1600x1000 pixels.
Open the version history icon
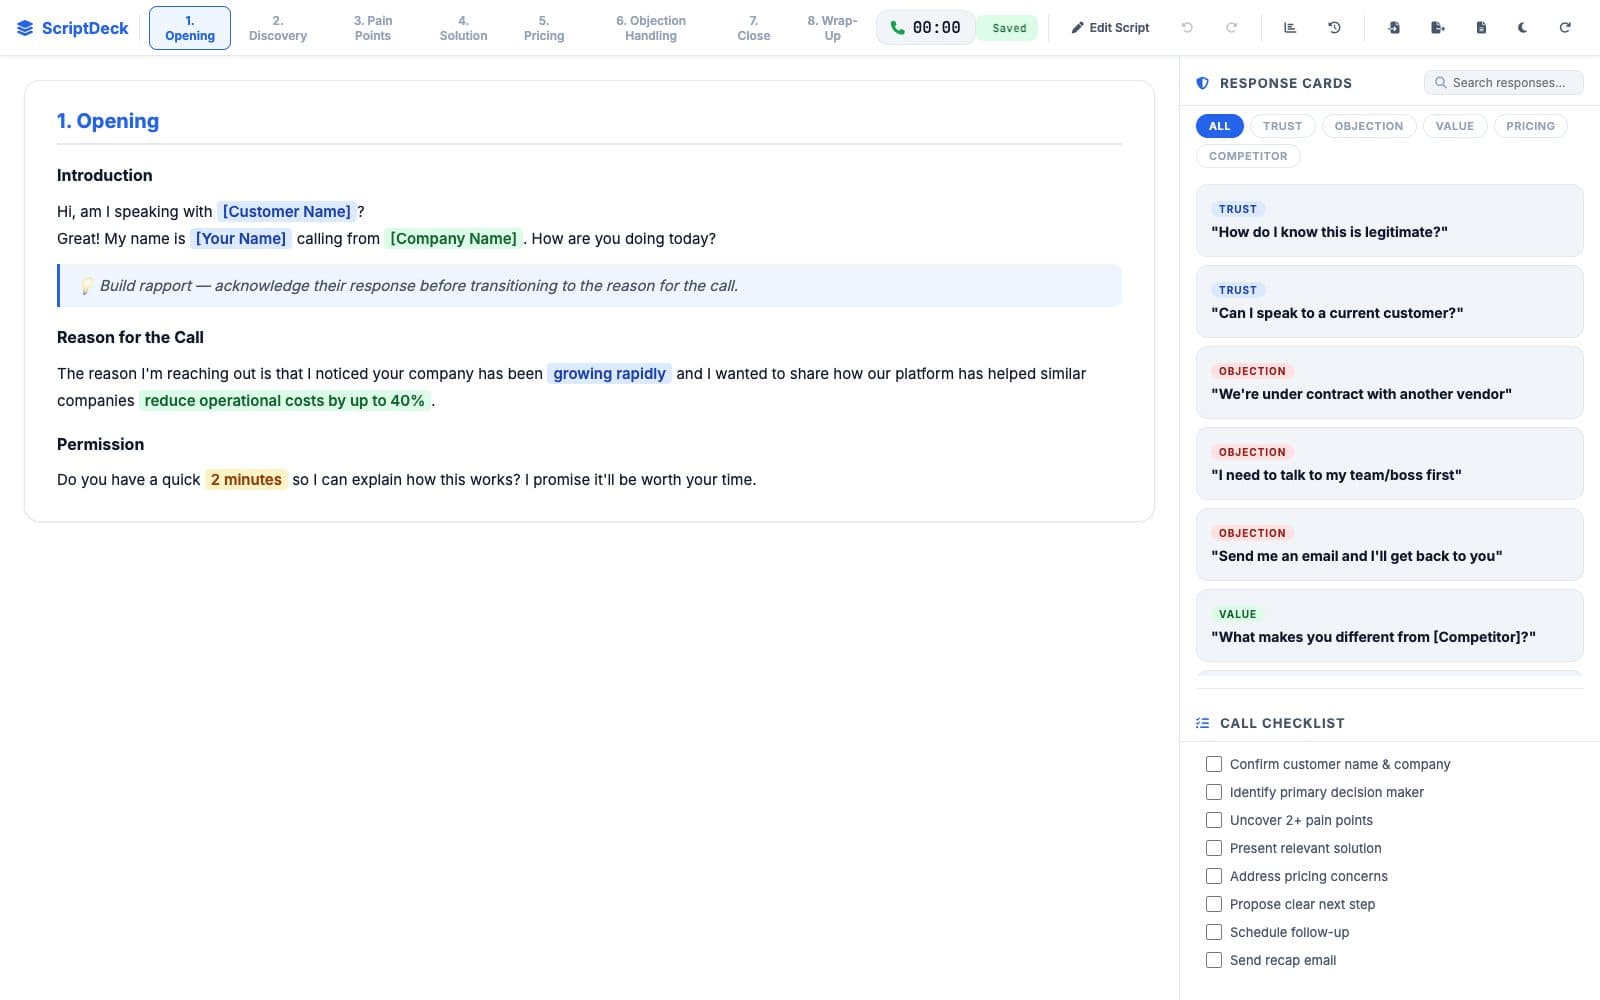pos(1334,28)
